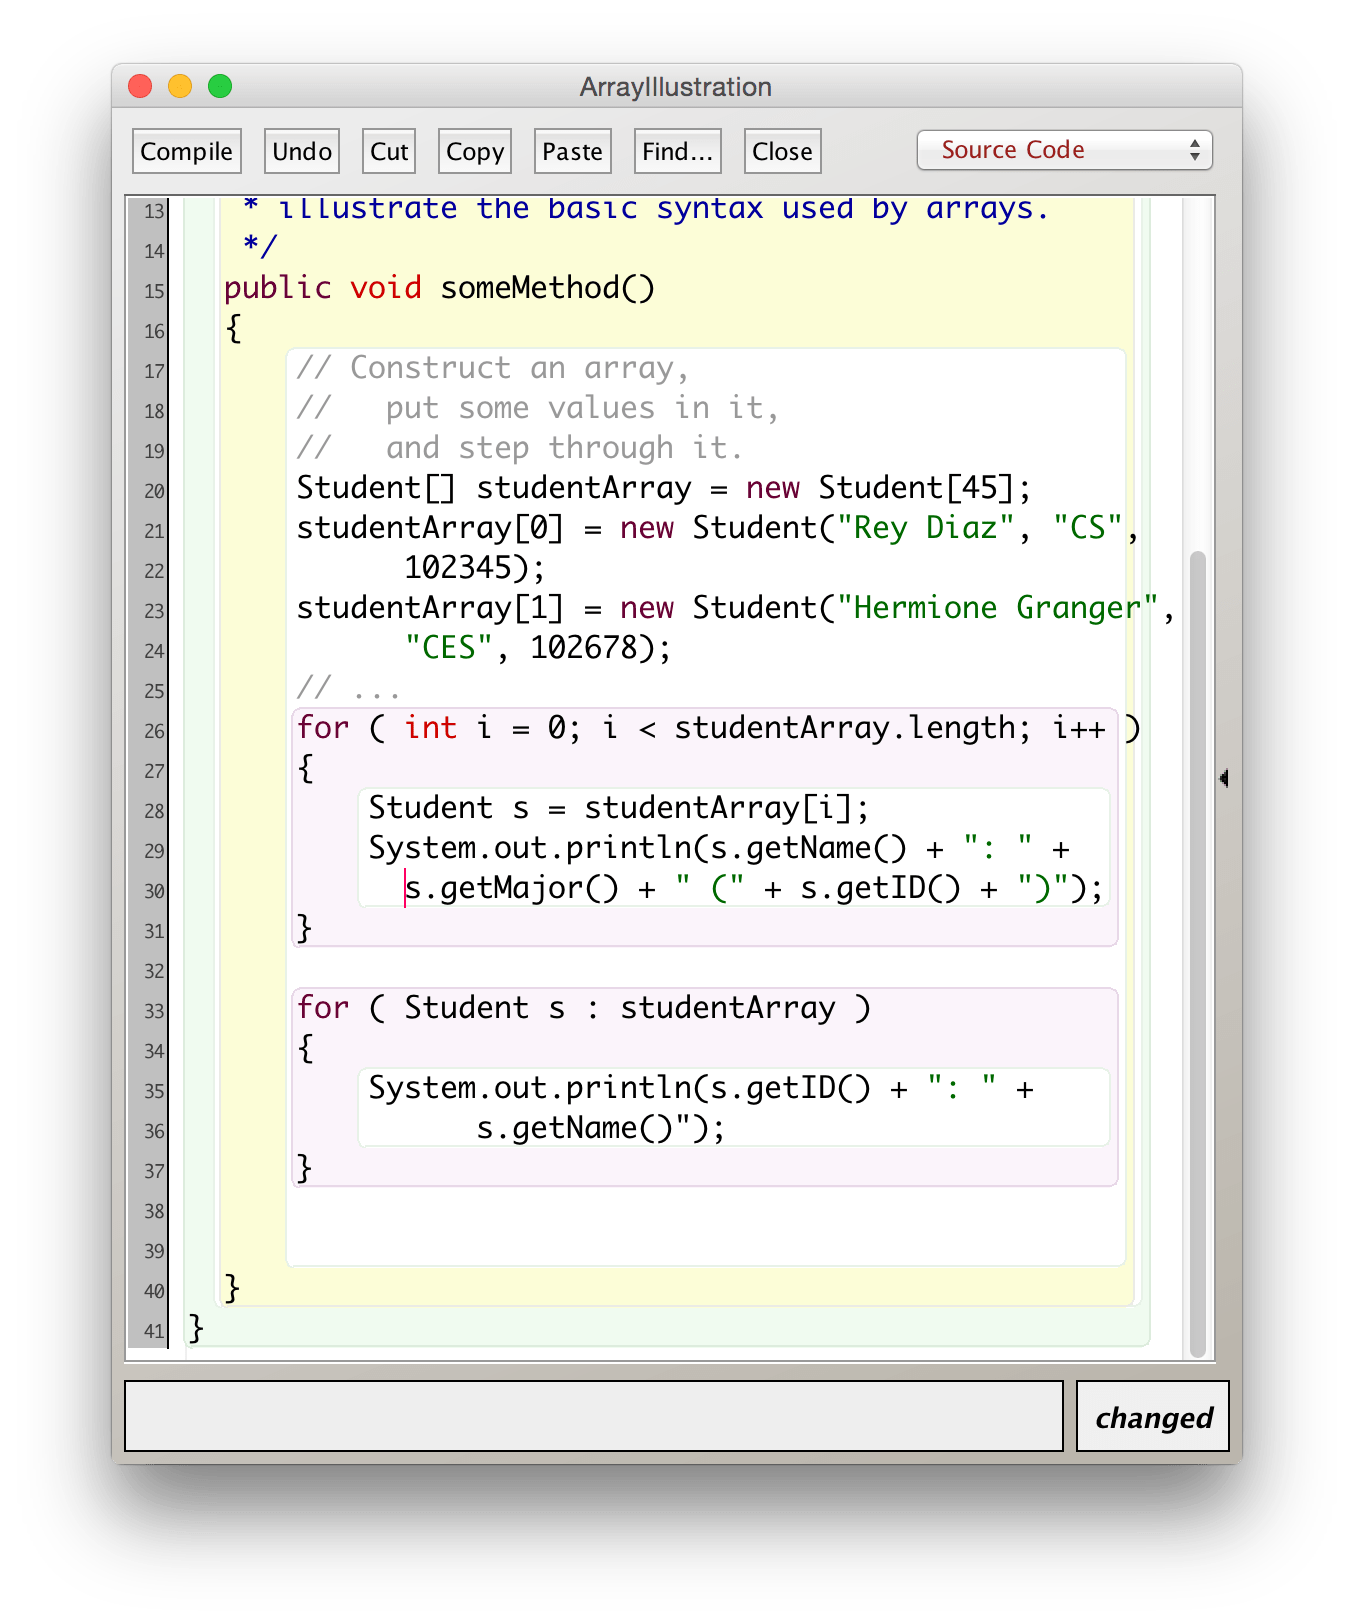Click 's.getName()' on line 36
The height and width of the screenshot is (1624, 1354).
(575, 1128)
